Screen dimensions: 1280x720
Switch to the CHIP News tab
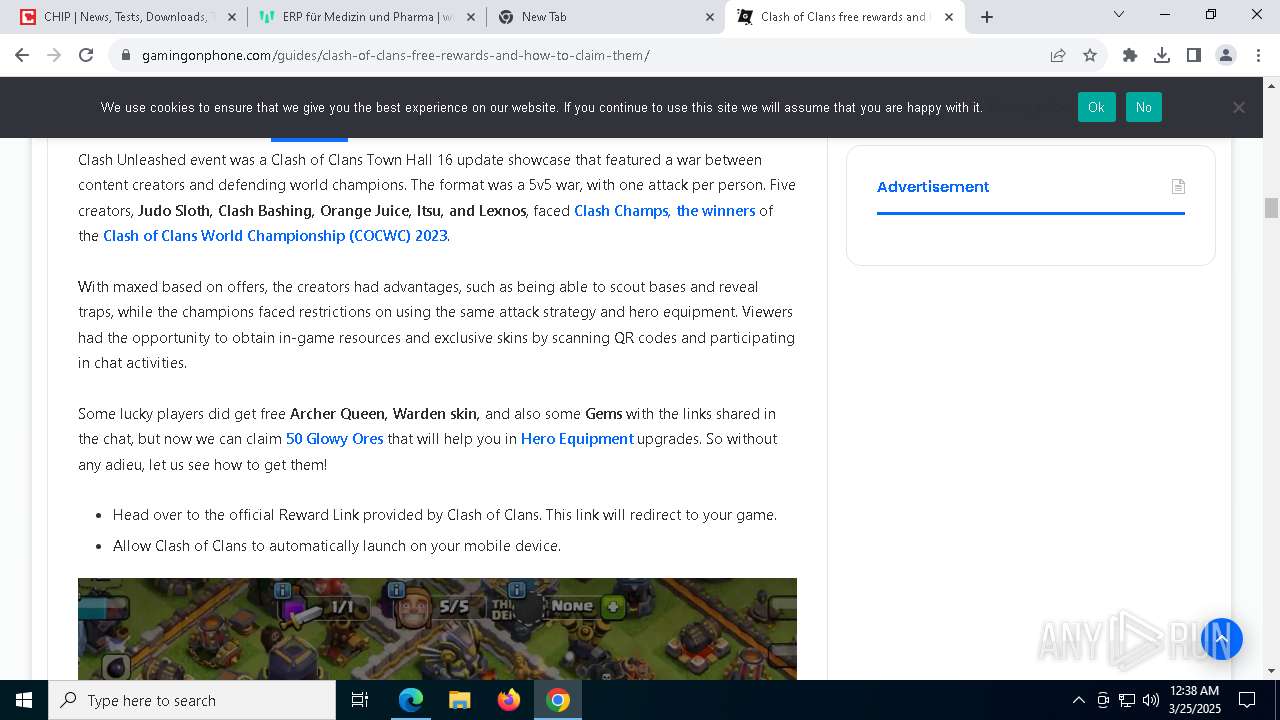click(x=128, y=16)
